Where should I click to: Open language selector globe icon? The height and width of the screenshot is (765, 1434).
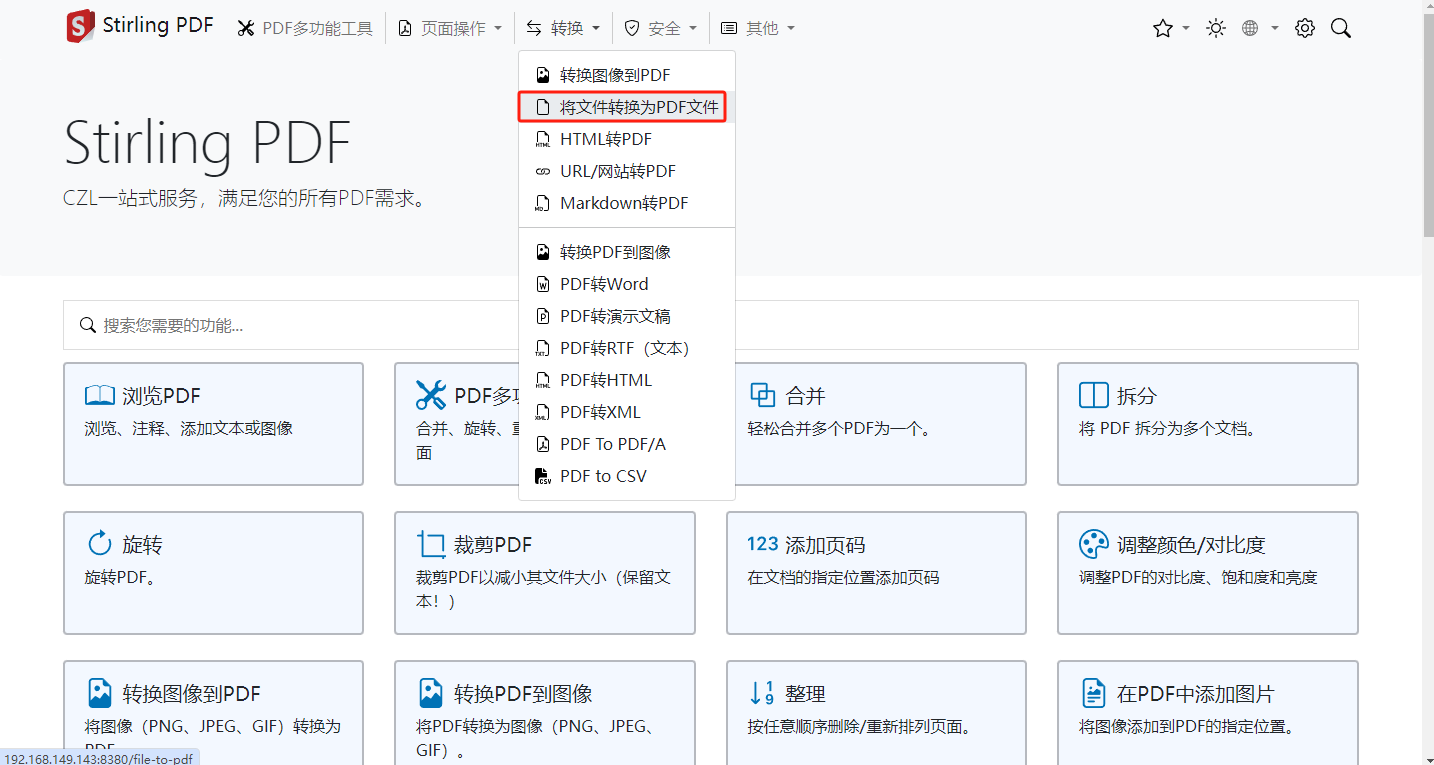click(1250, 29)
